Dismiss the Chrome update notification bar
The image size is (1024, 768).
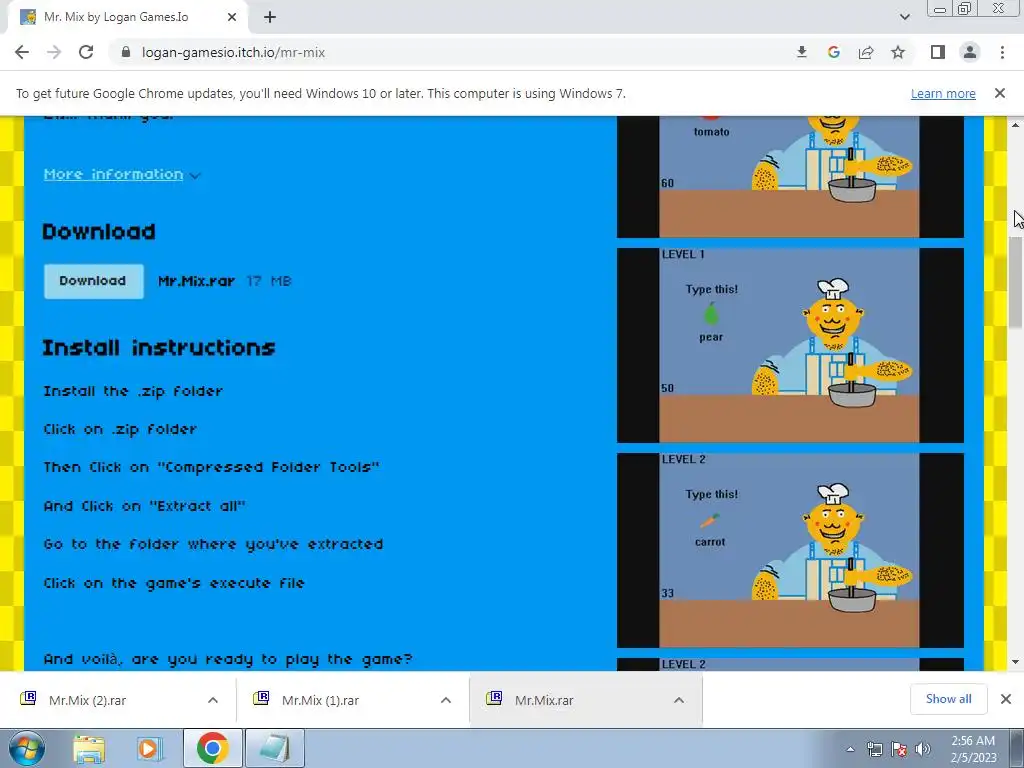pyautogui.click(x=1000, y=93)
